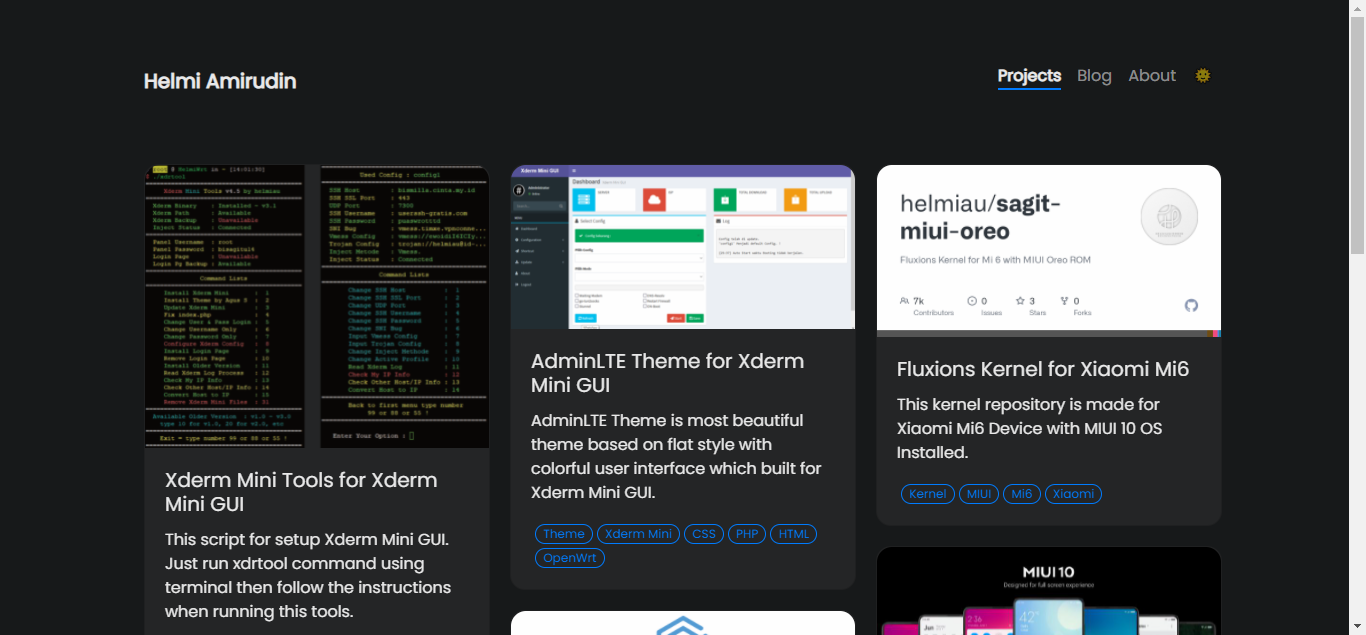This screenshot has width=1366, height=635.
Task: Click the green Total Download icon in the preview
Action: tap(725, 200)
